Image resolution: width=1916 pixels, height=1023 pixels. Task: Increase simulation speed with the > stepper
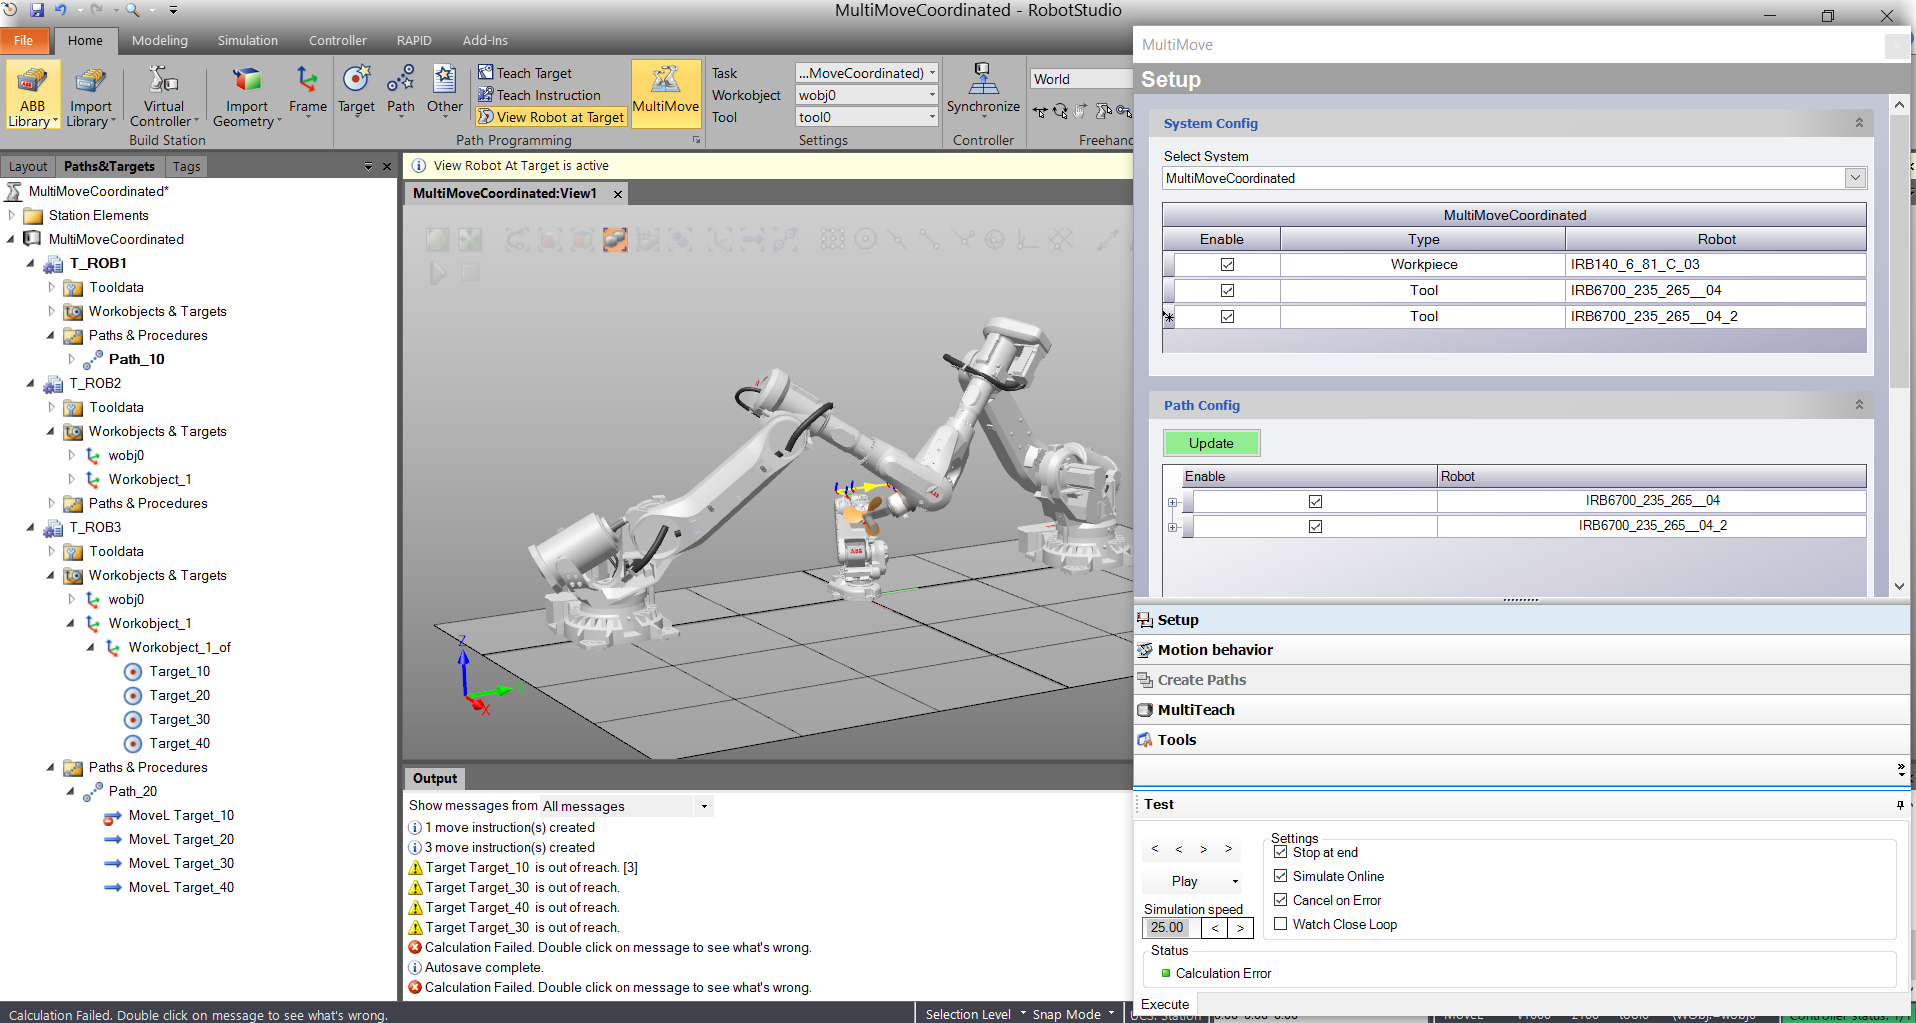pos(1240,928)
